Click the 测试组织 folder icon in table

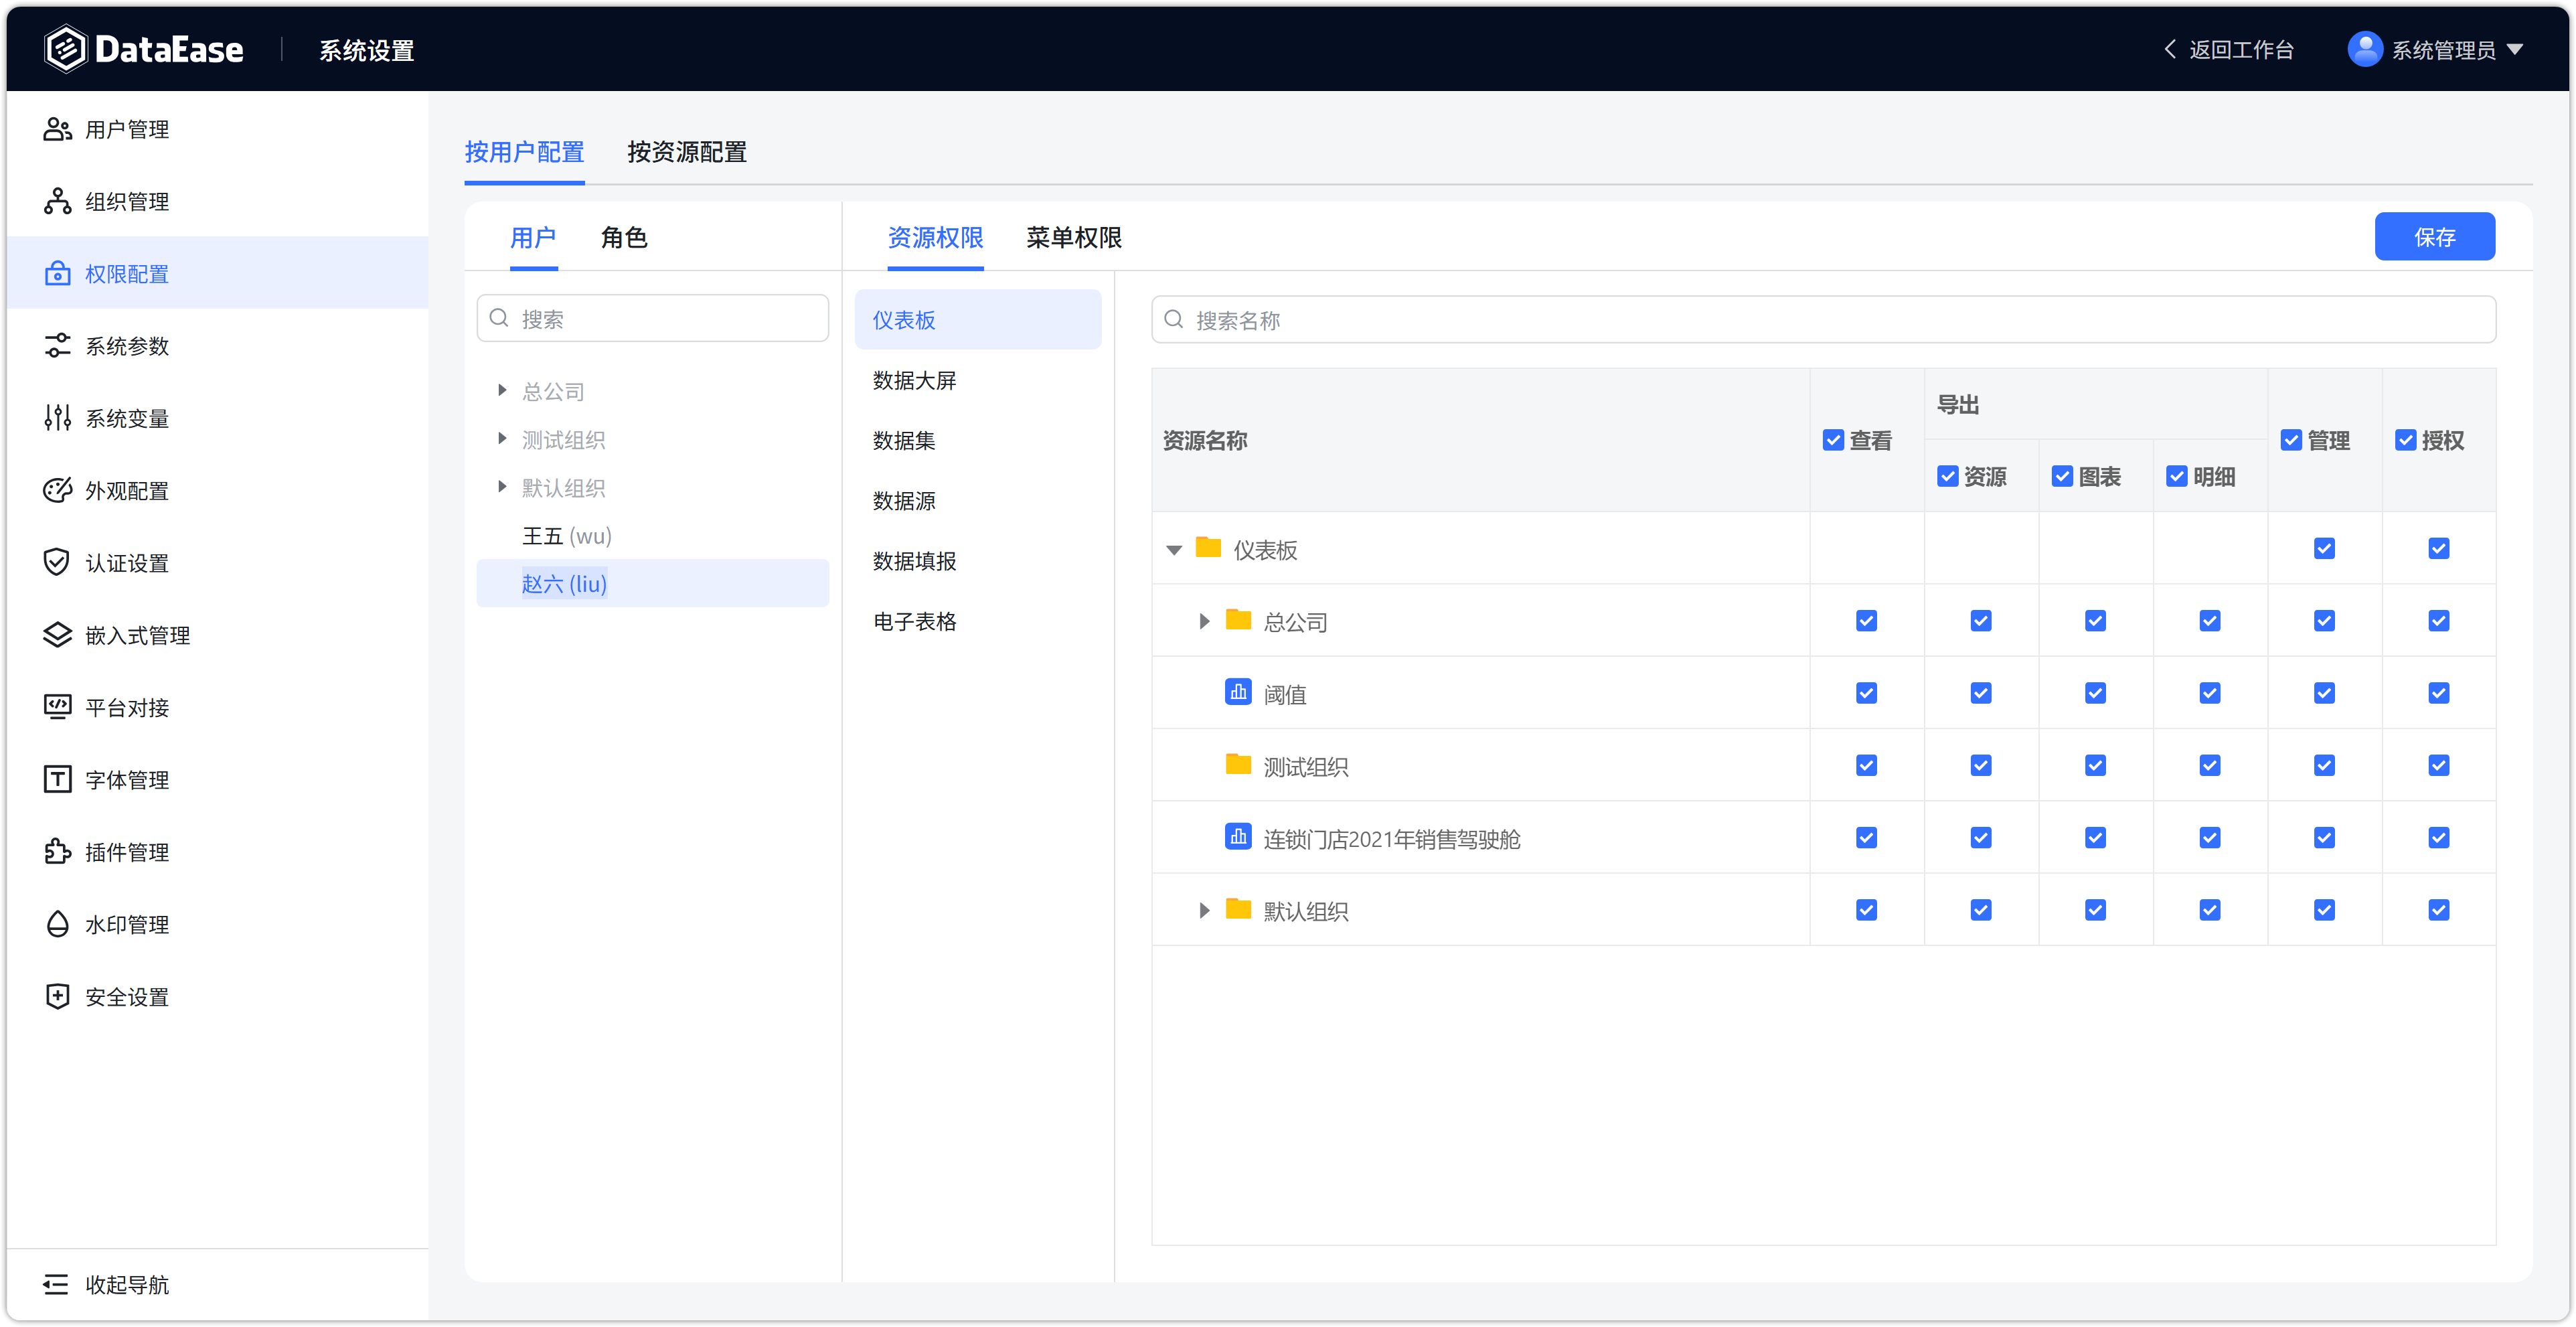point(1238,764)
